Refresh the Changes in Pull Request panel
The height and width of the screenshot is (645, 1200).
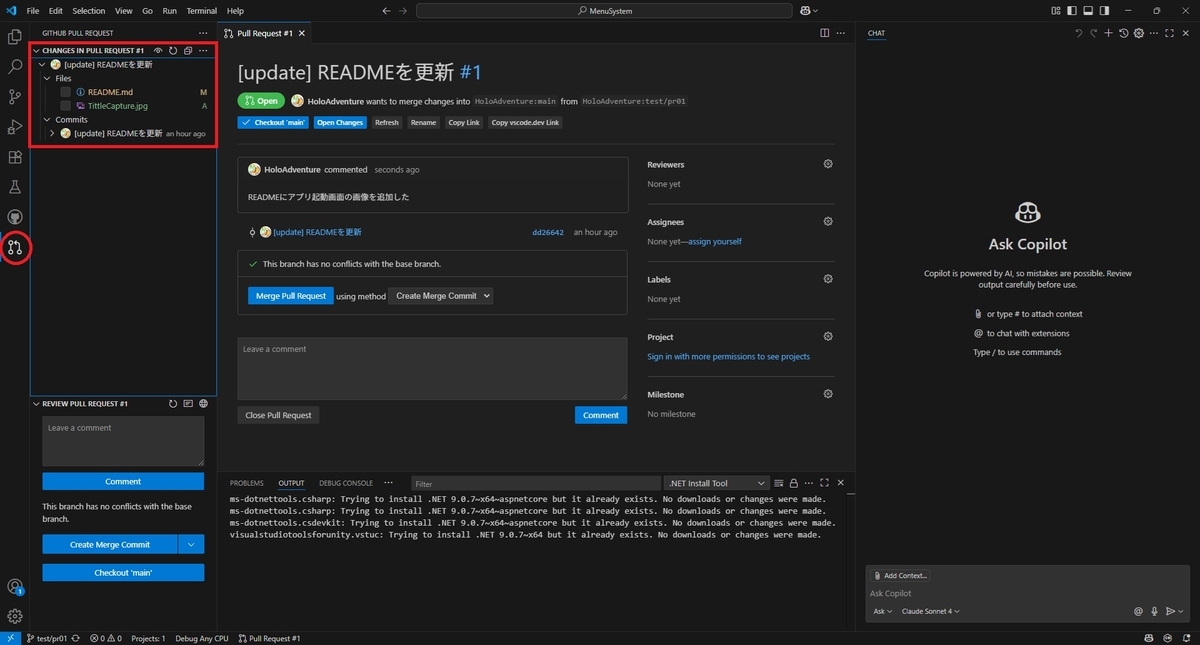coord(171,50)
